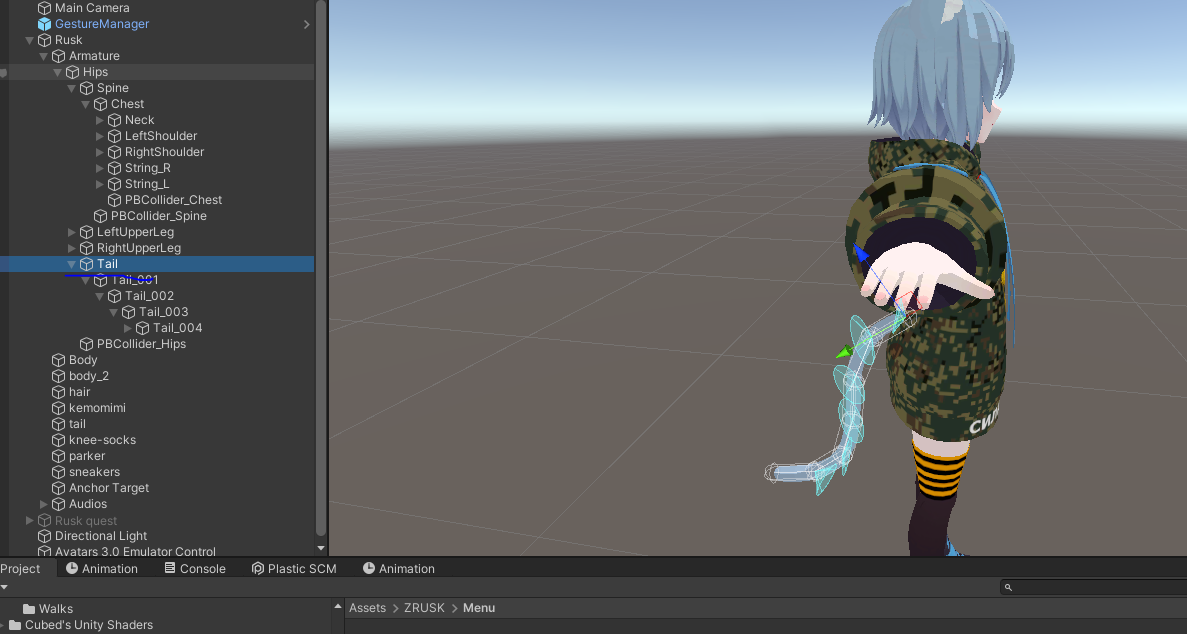The width and height of the screenshot is (1187, 634).
Task: Click the hierarchy scrollbar down arrow
Action: click(x=321, y=548)
